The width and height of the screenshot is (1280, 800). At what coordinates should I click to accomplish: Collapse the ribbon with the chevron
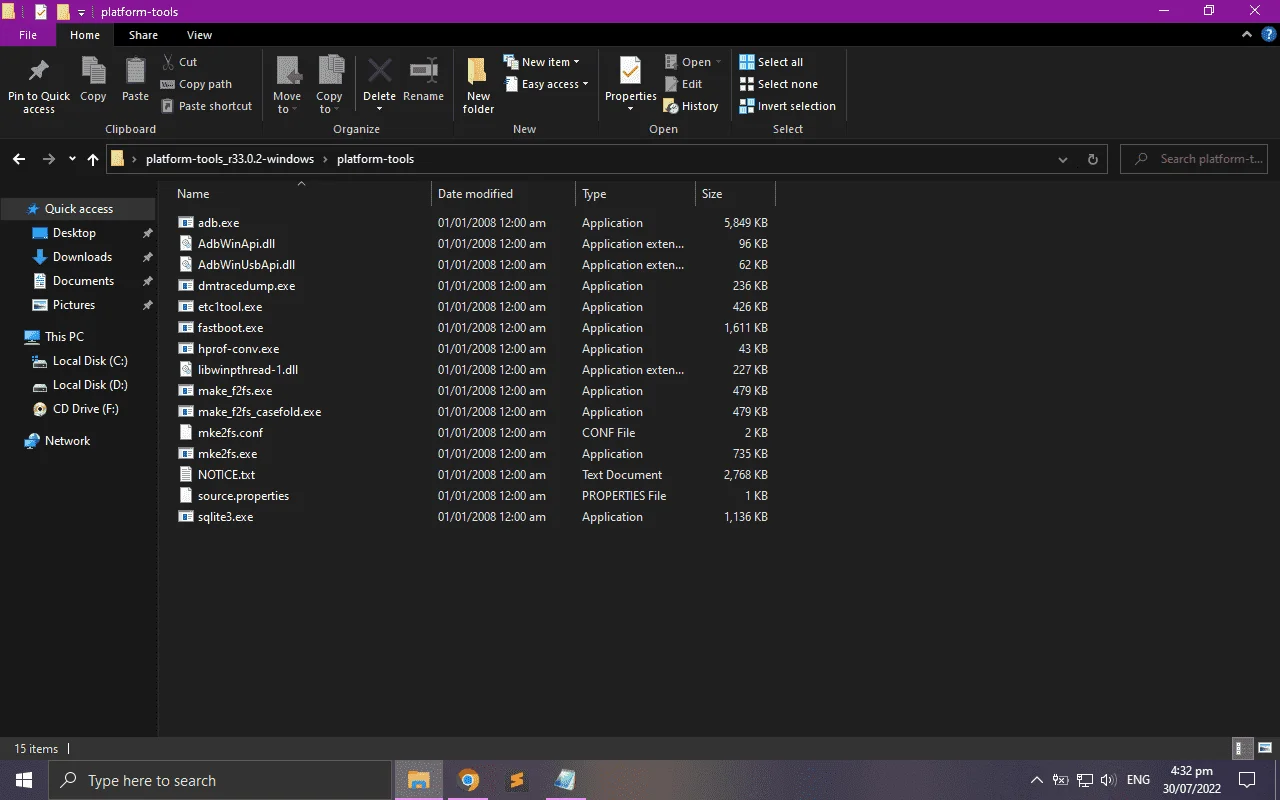click(1247, 35)
